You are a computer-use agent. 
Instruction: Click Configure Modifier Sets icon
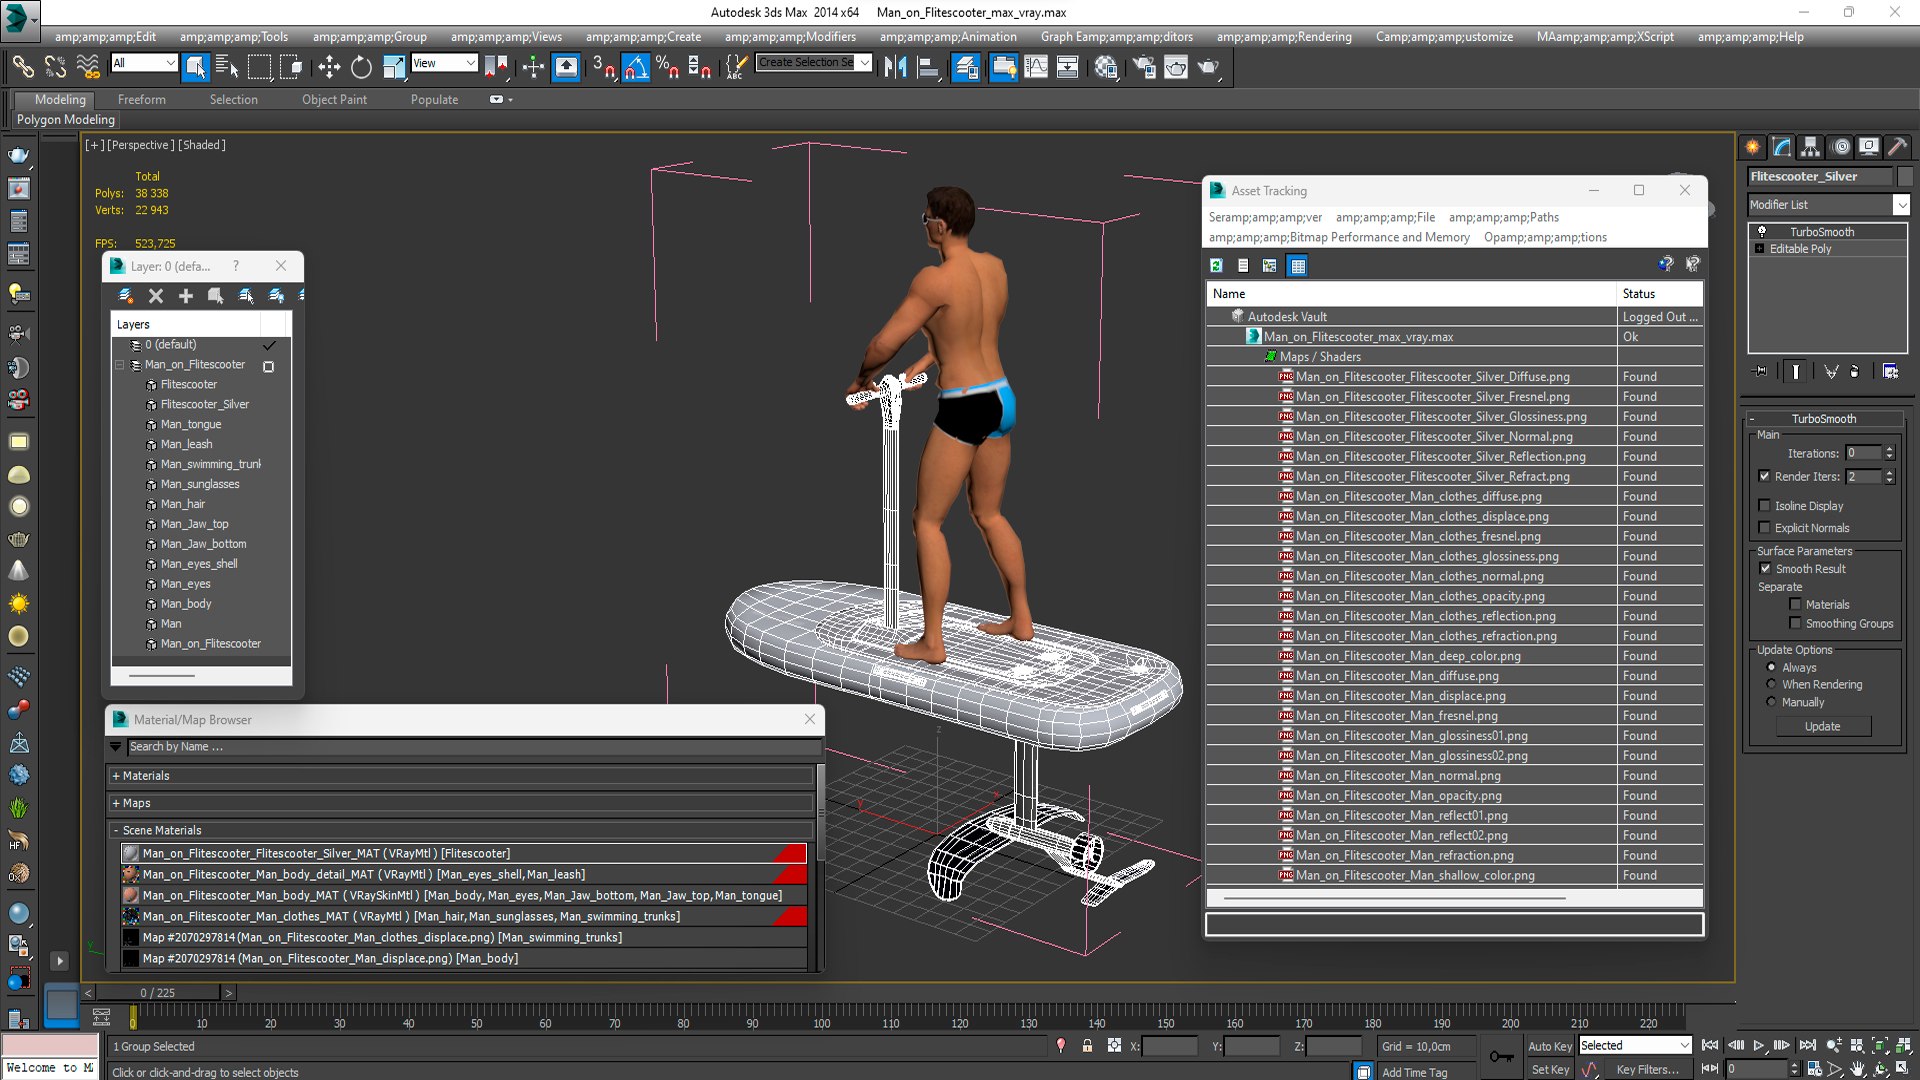(1890, 371)
